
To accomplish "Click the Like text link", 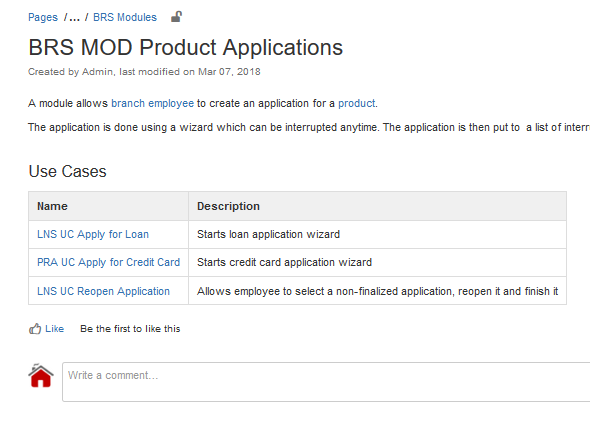I will coord(55,329).
